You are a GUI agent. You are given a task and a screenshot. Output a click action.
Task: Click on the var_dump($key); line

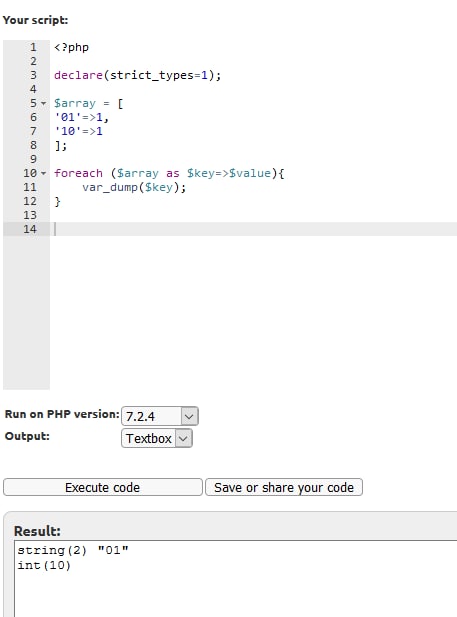pos(134,187)
